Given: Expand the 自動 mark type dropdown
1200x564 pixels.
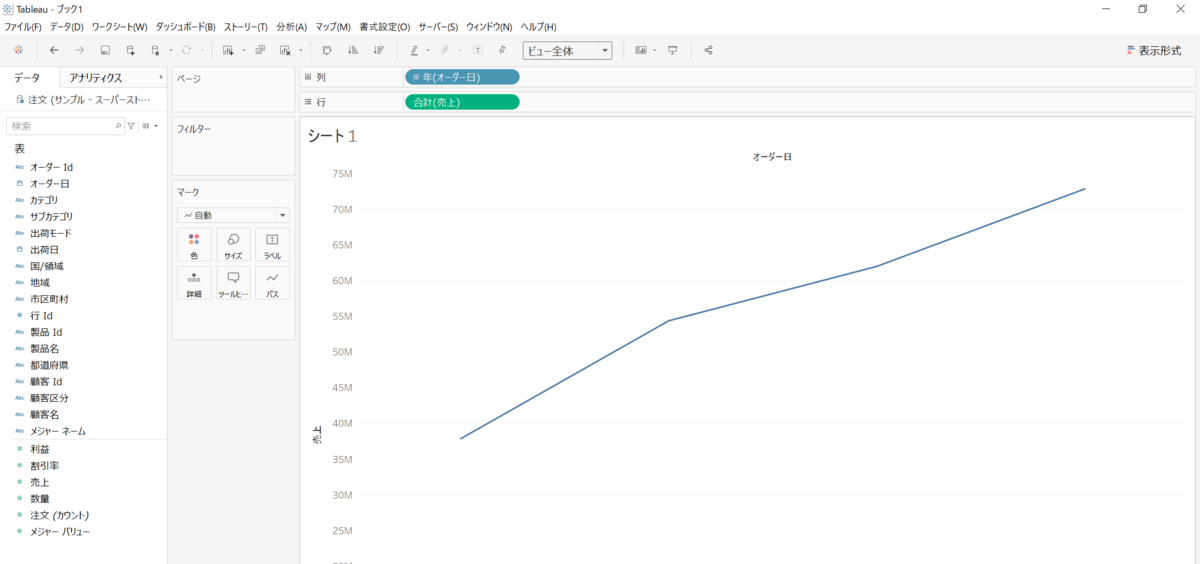Looking at the screenshot, I should coord(233,215).
